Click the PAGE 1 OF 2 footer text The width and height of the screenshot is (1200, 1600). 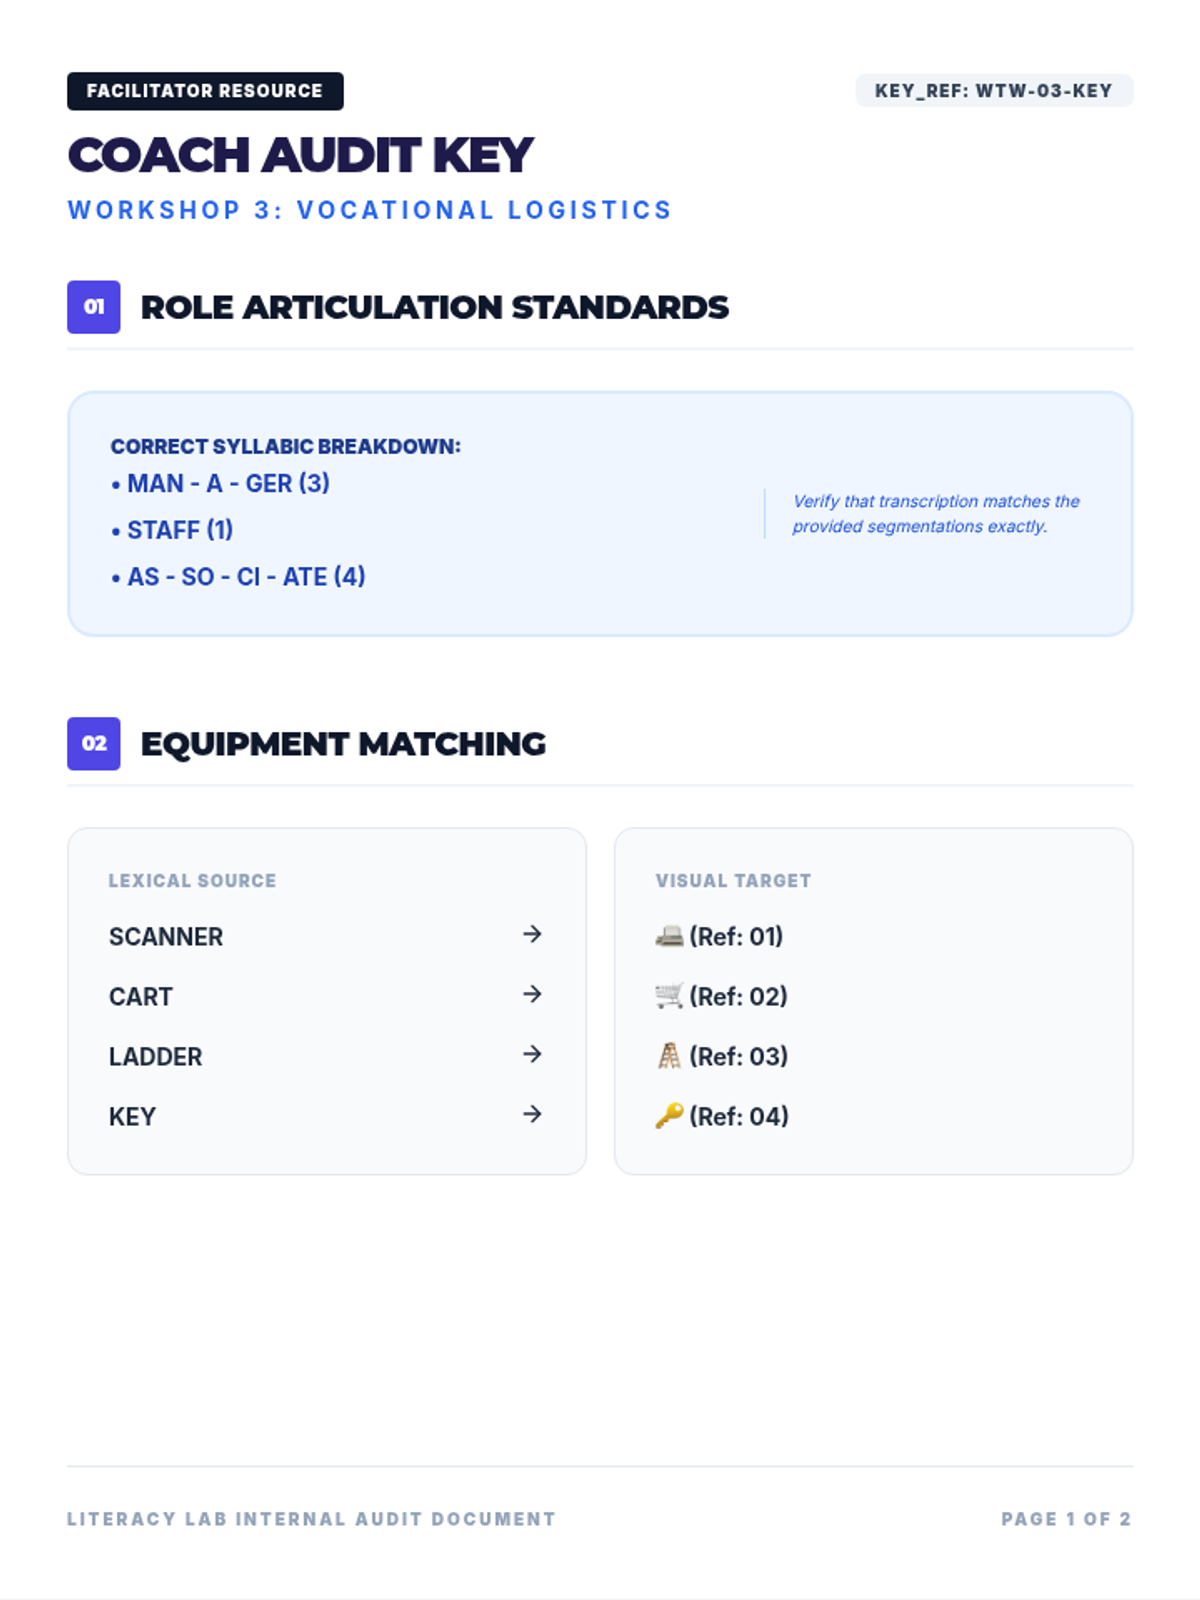click(x=1066, y=1519)
